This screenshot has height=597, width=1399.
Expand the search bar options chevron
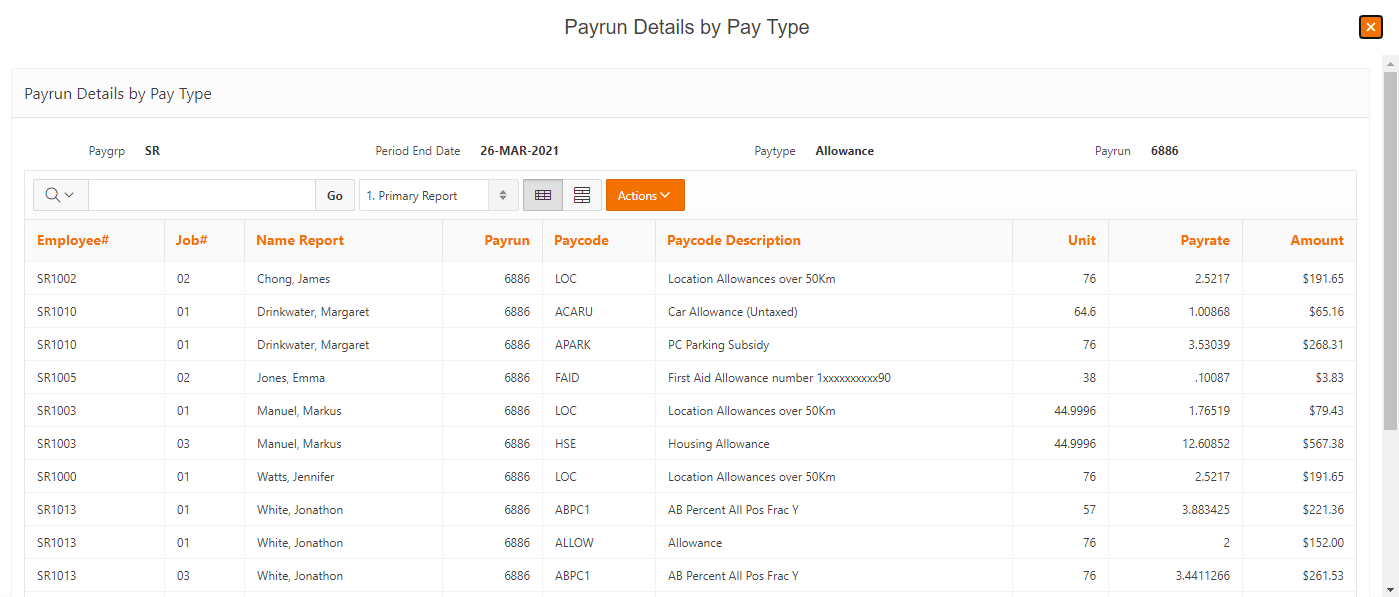pos(71,195)
